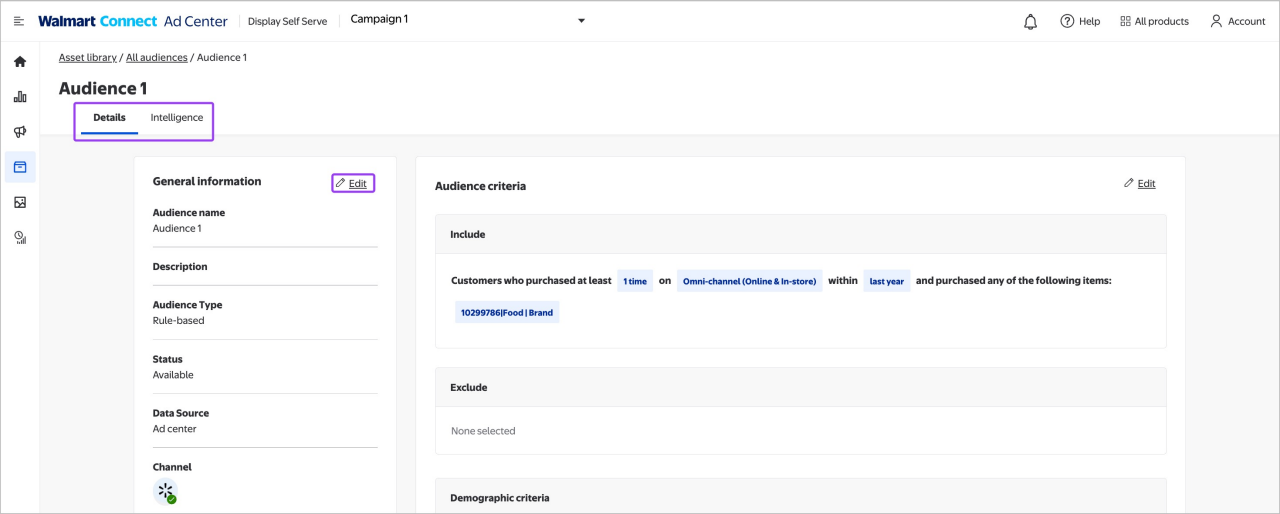
Task: Click the 'Description' field label
Action: tap(180, 267)
